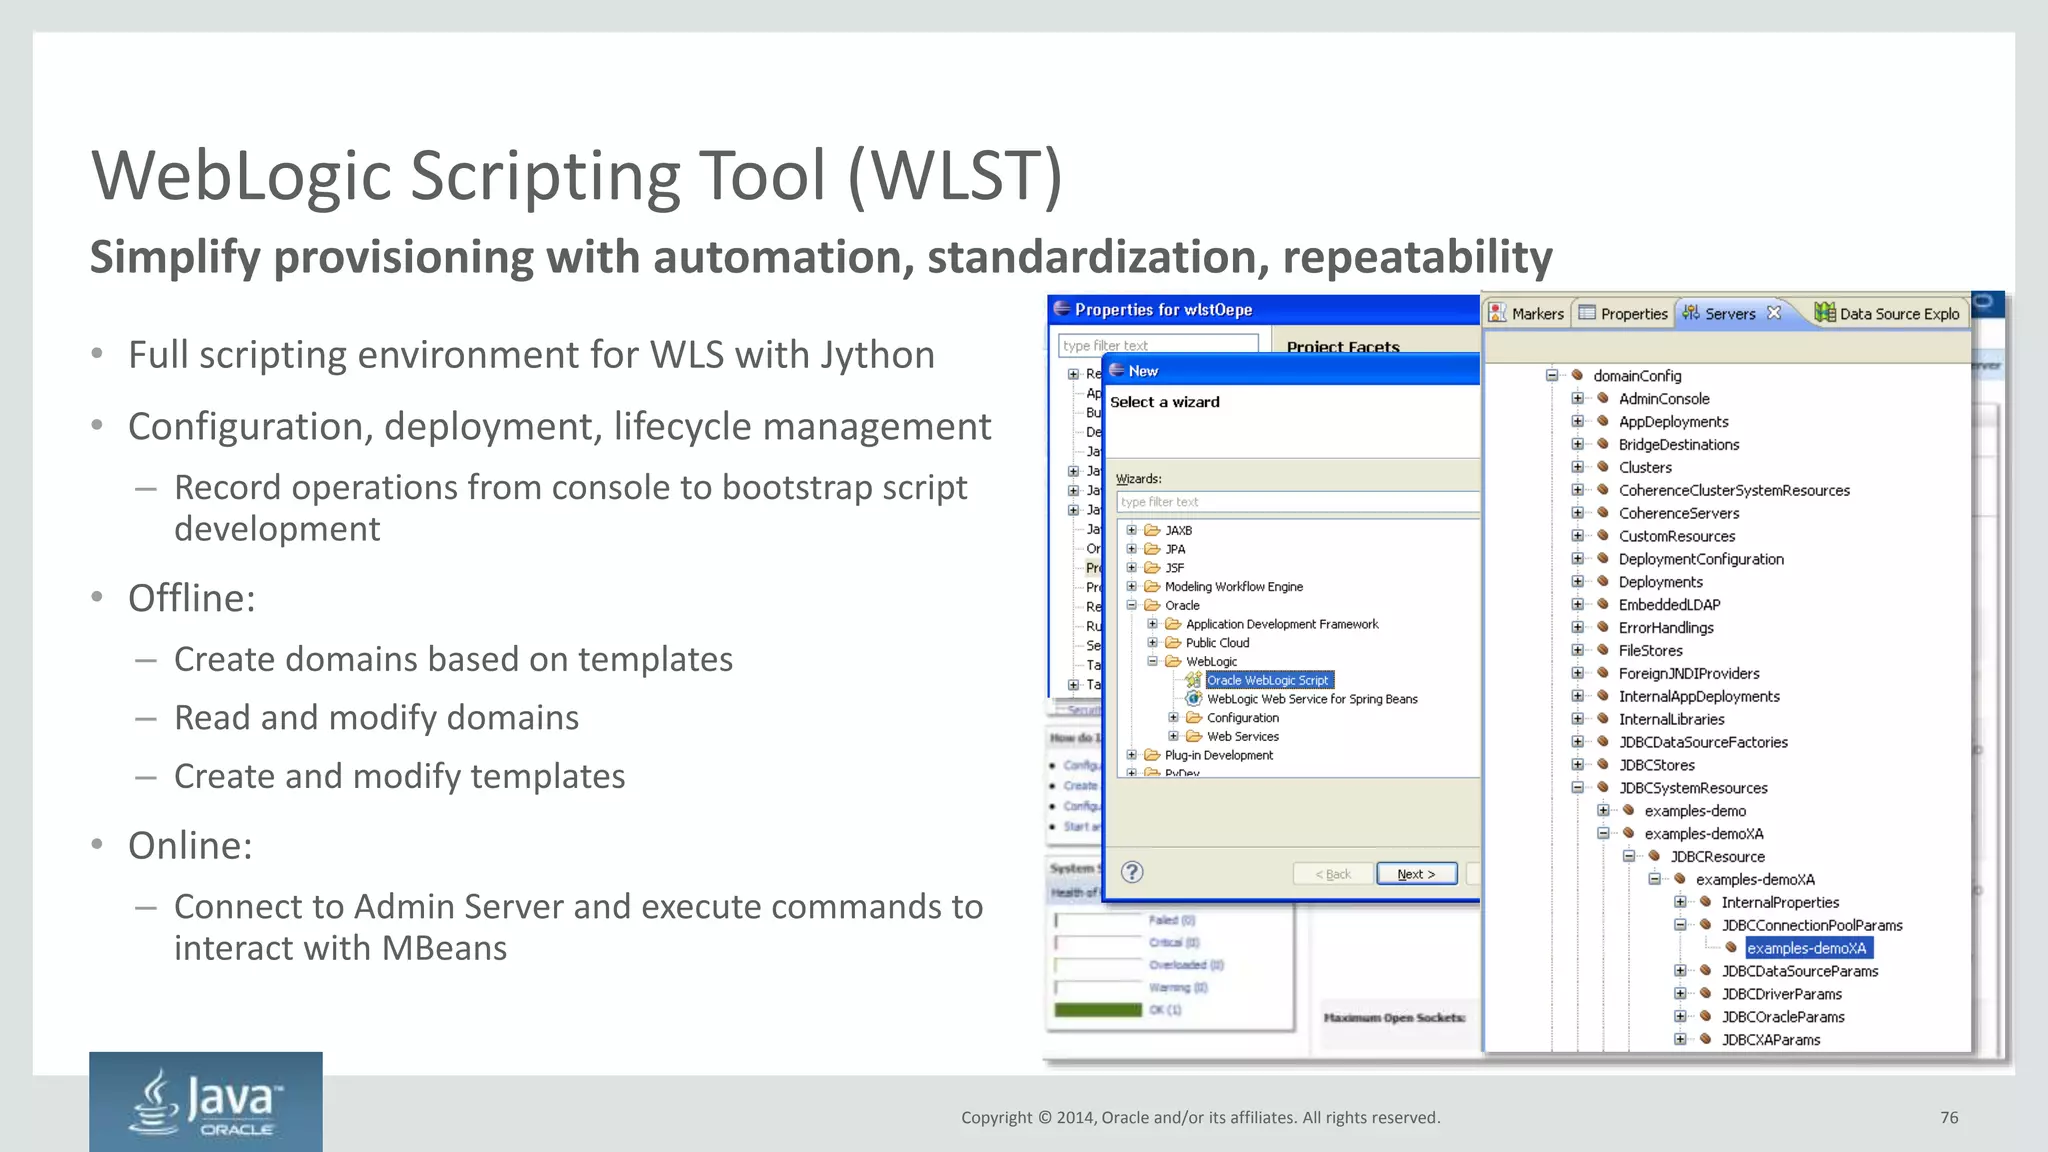Collapse the domainConfig tree node
The width and height of the screenshot is (2048, 1152).
coord(1552,376)
